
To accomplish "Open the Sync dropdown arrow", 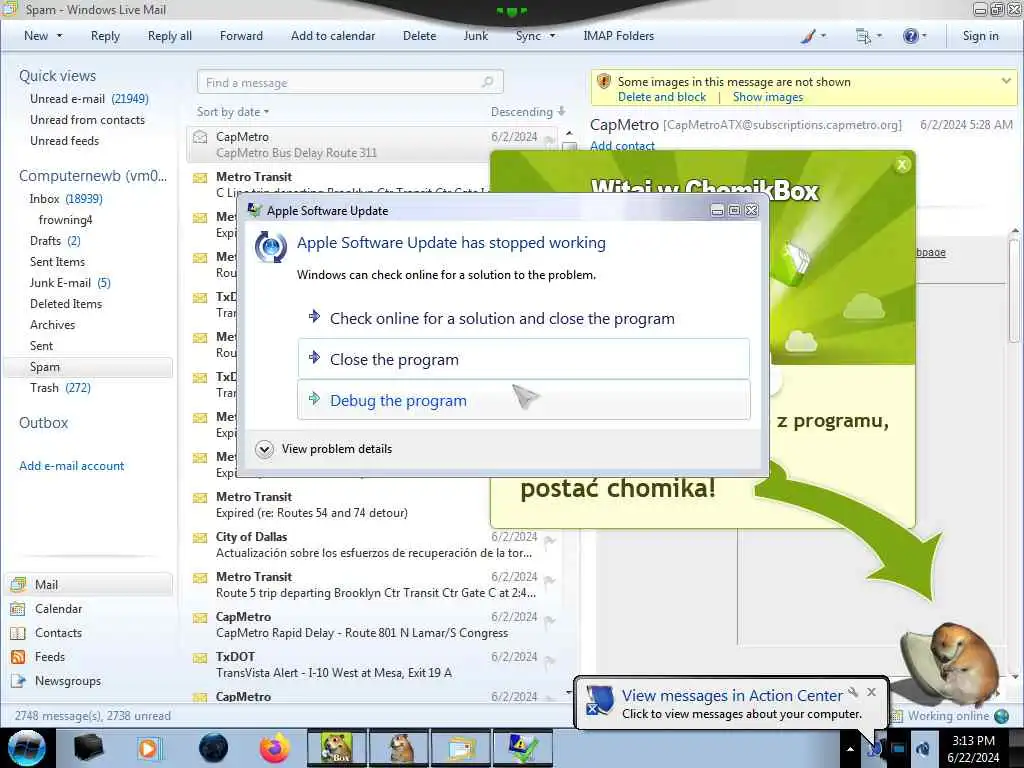I will point(552,36).
